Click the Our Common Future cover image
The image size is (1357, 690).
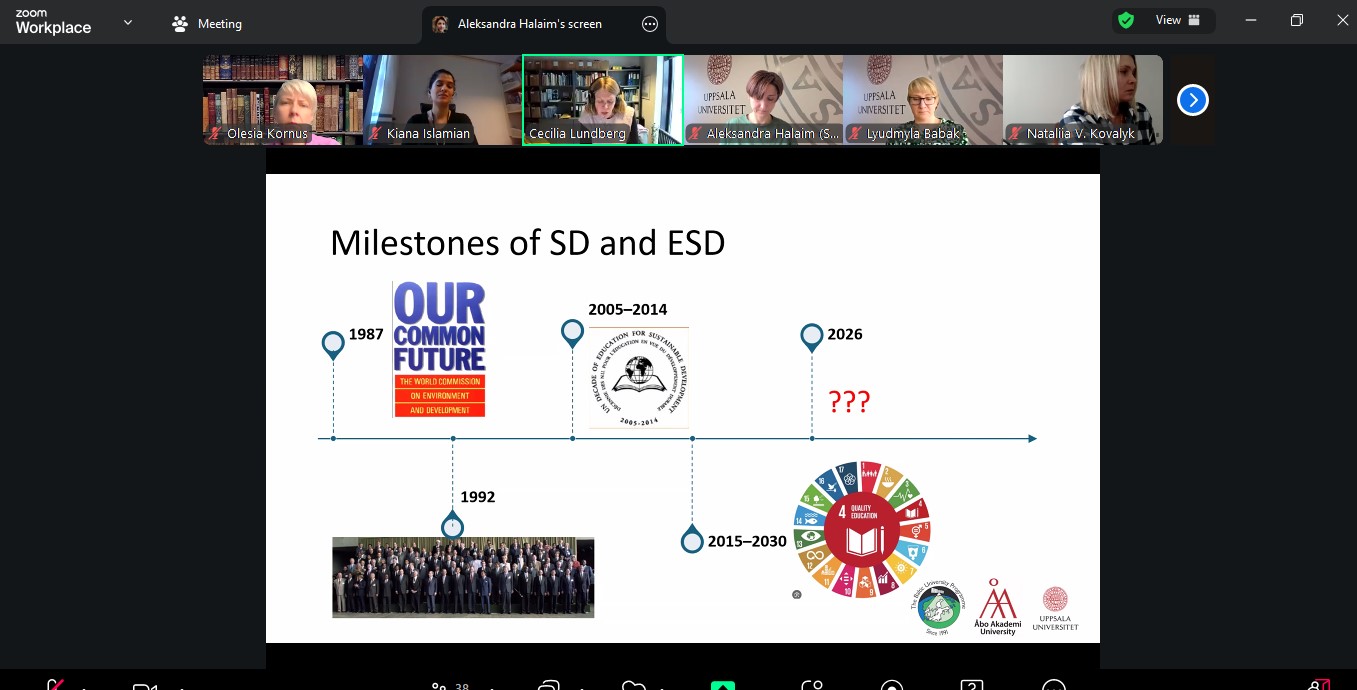[439, 349]
